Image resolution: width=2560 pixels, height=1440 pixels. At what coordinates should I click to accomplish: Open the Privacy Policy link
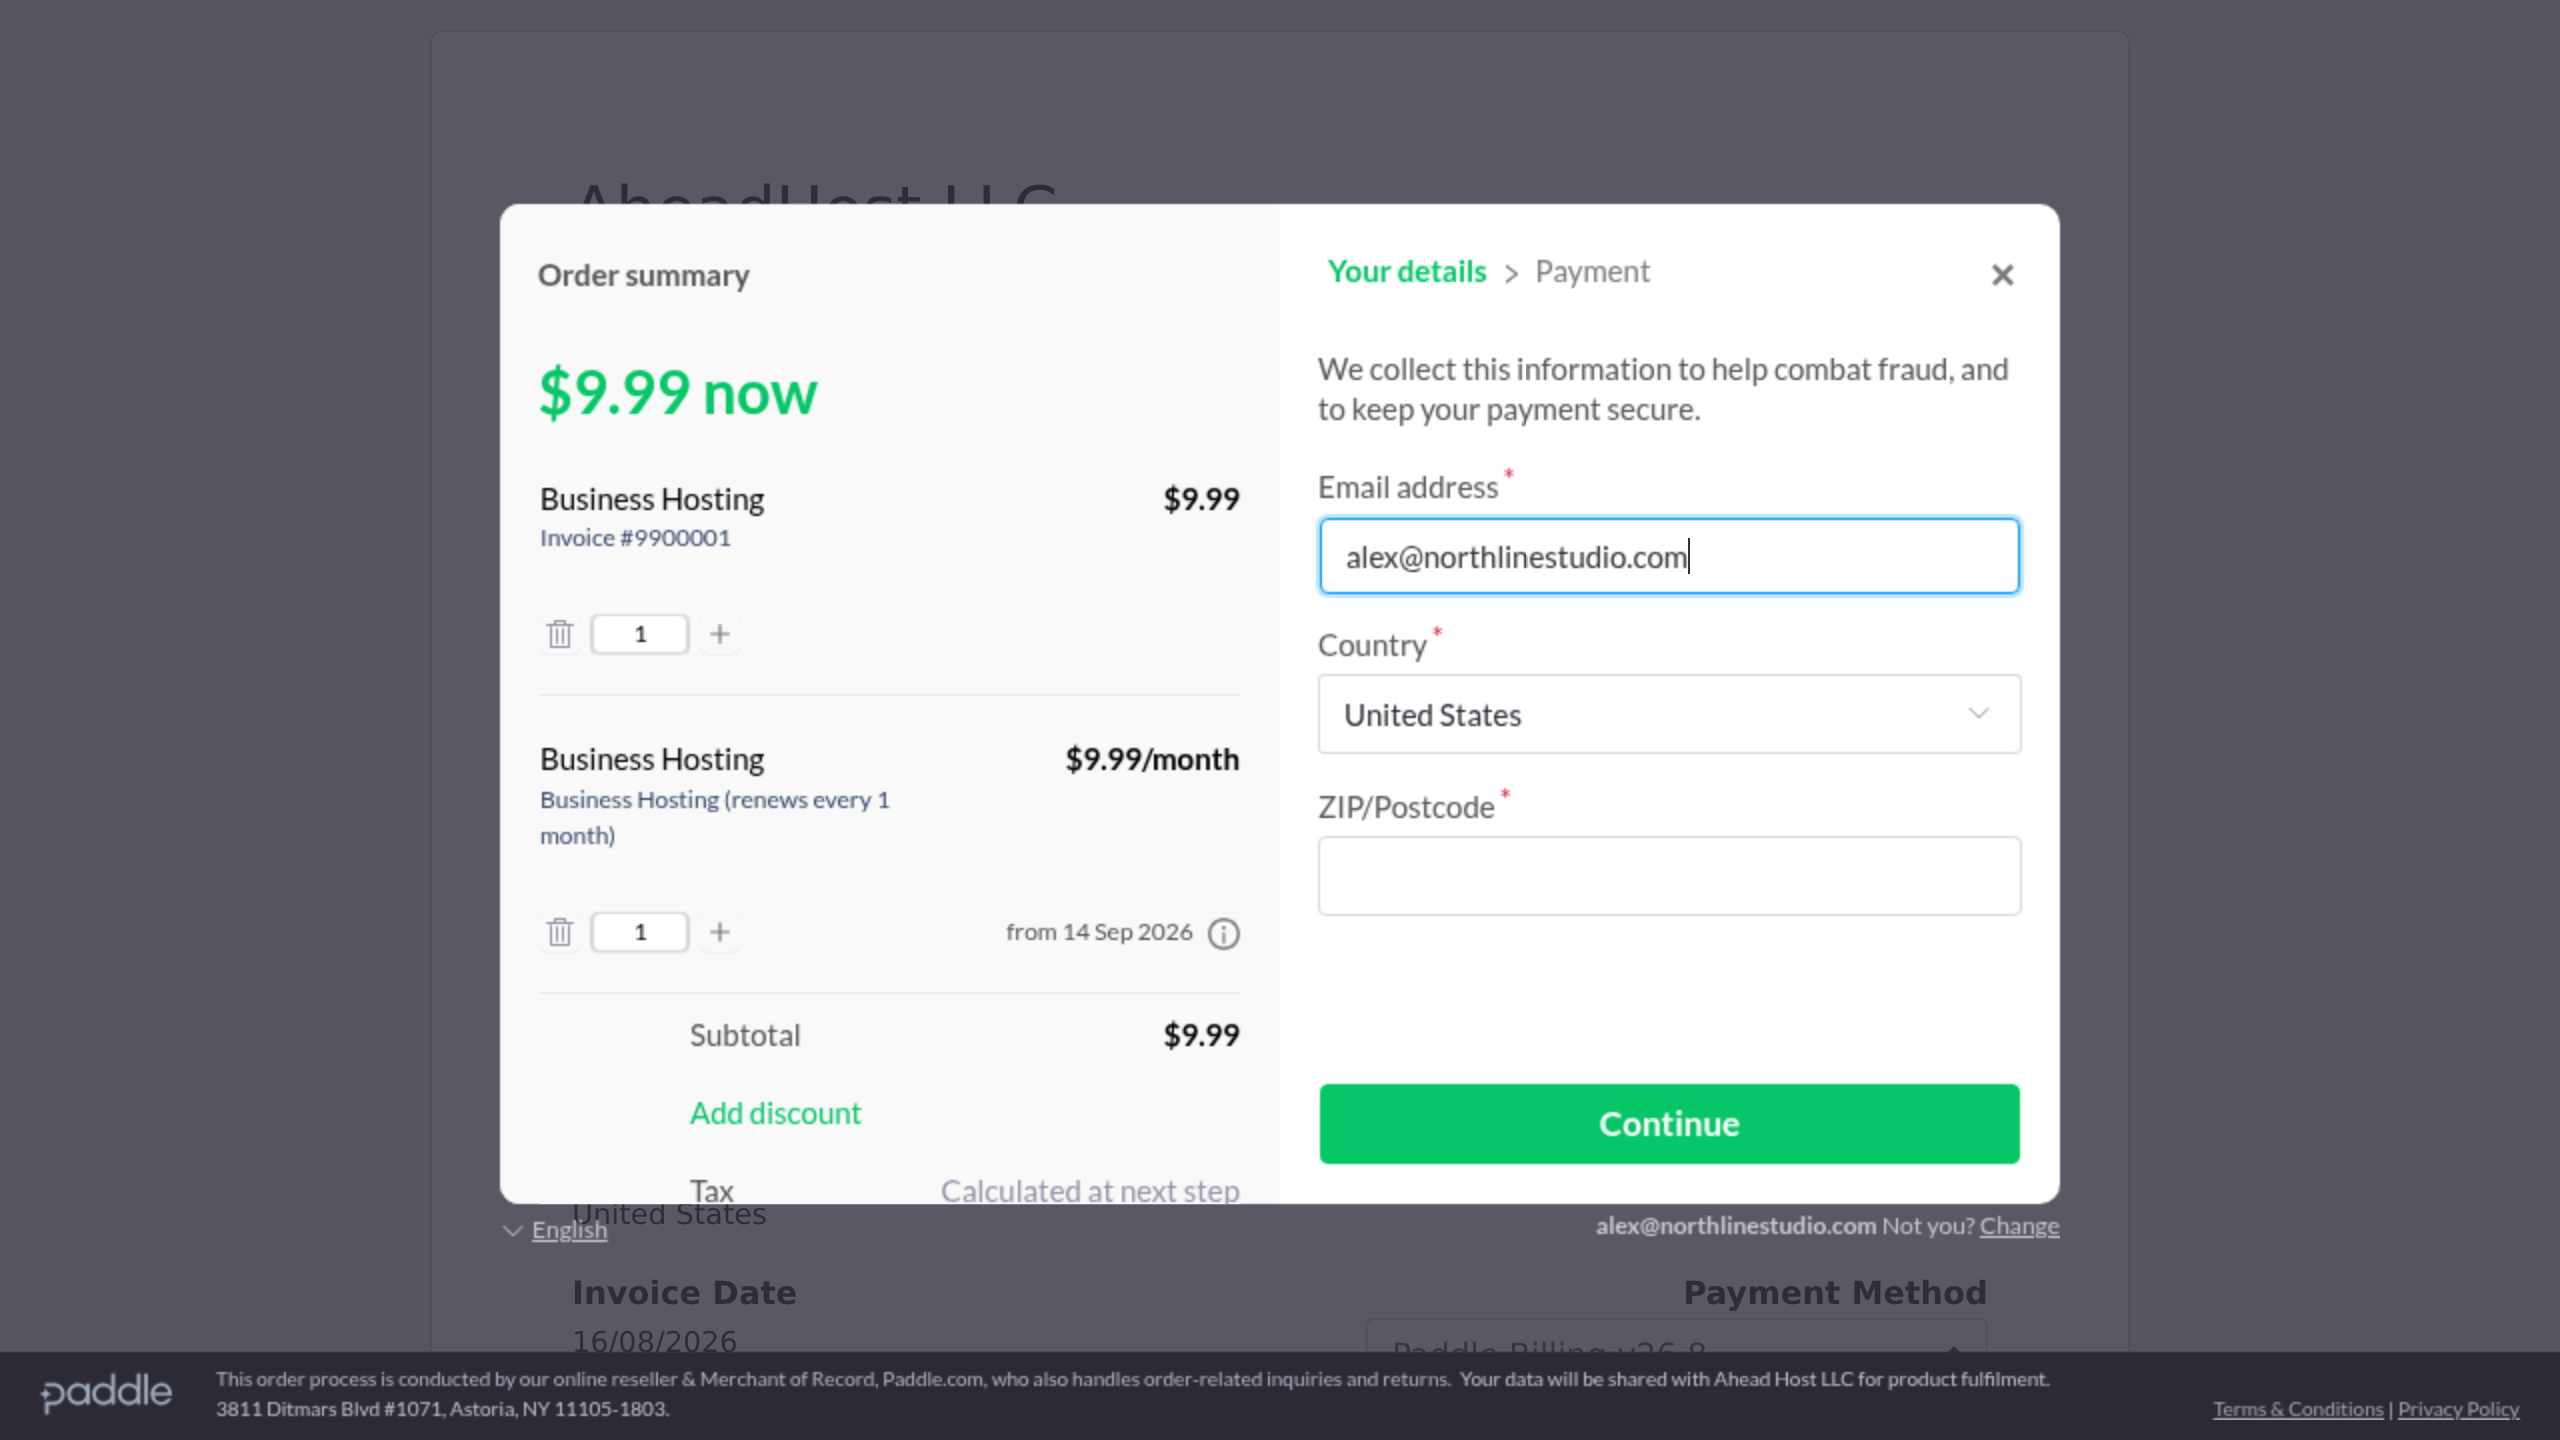coord(2458,1409)
